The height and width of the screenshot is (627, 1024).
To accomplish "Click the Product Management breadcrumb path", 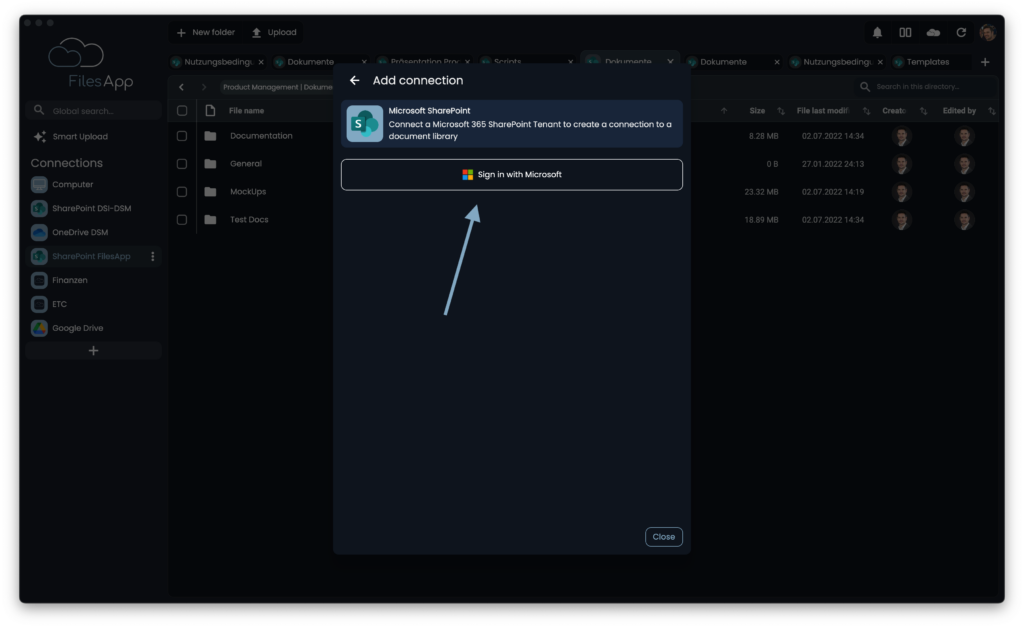I will pos(277,87).
